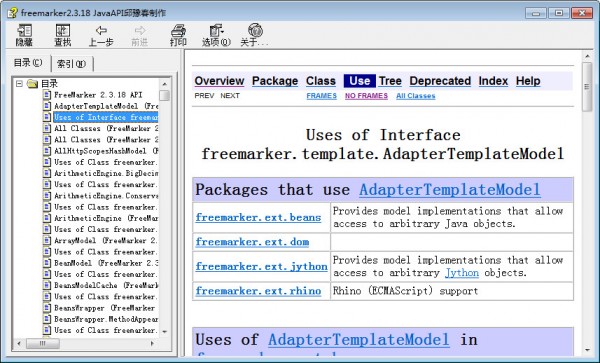Click the Forward (前进) toolbar arrow

click(140, 30)
